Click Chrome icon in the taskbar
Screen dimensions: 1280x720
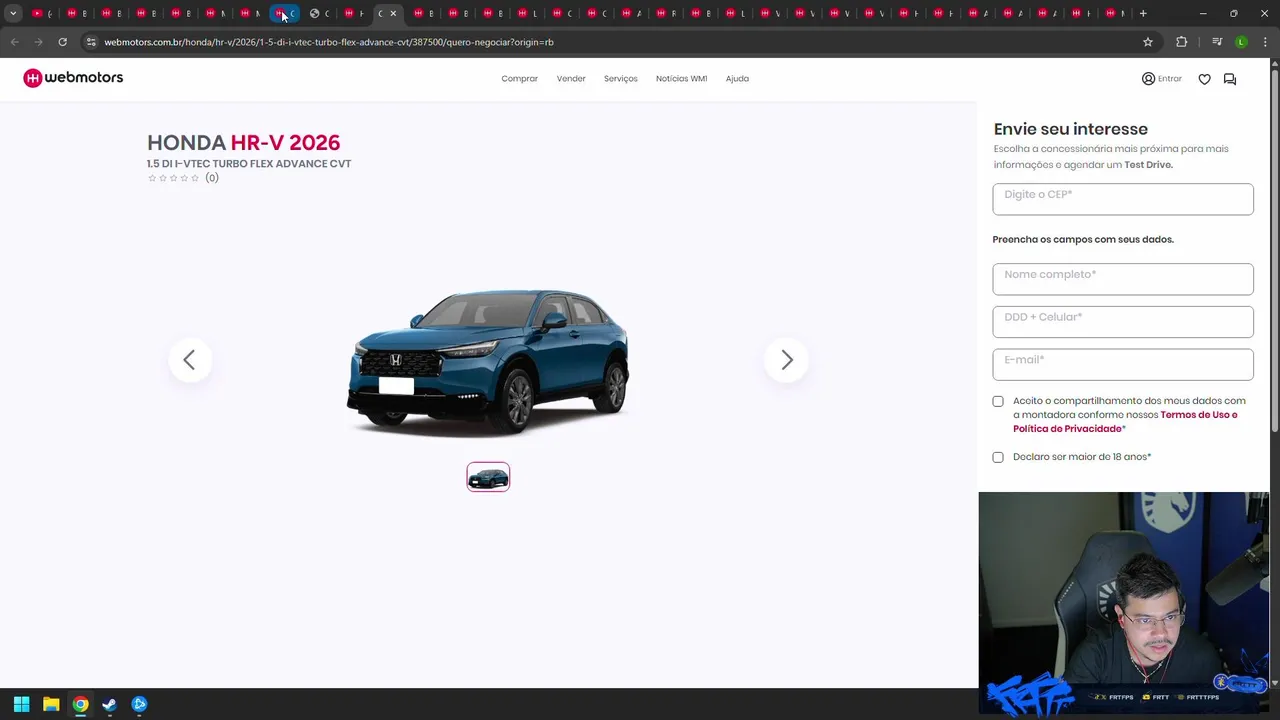click(x=80, y=704)
